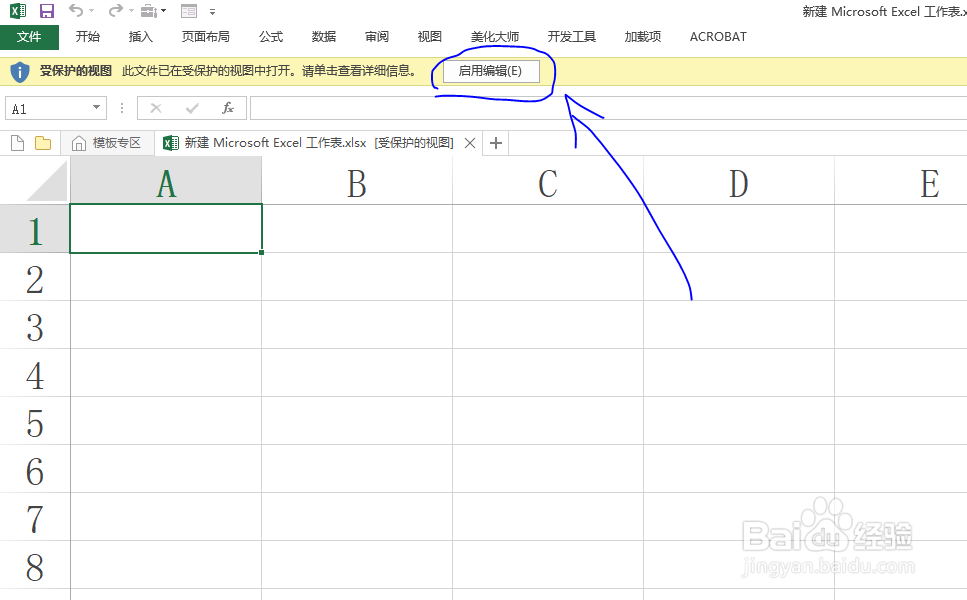
Task: Open the 视图 ribbon tab
Action: (430, 37)
